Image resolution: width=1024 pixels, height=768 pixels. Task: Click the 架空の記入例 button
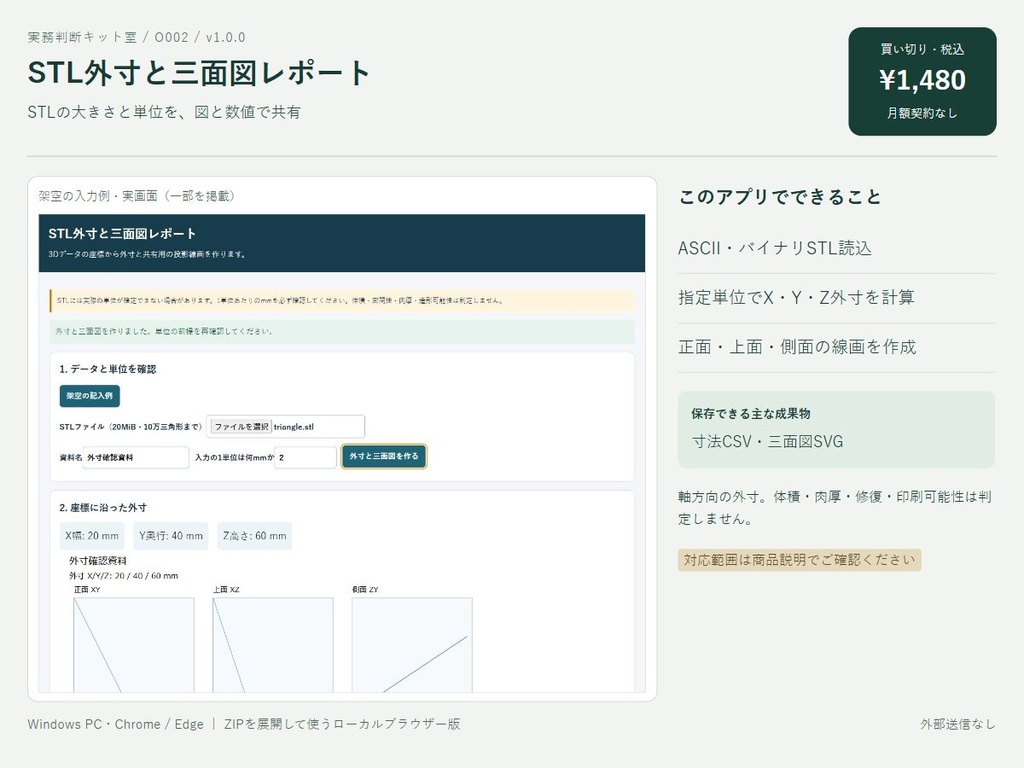click(x=89, y=396)
